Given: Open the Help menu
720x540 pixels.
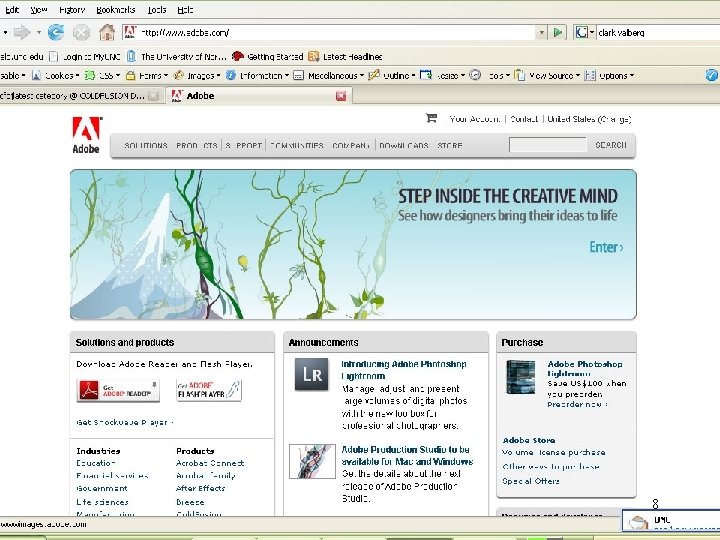Looking at the screenshot, I should tap(185, 9).
